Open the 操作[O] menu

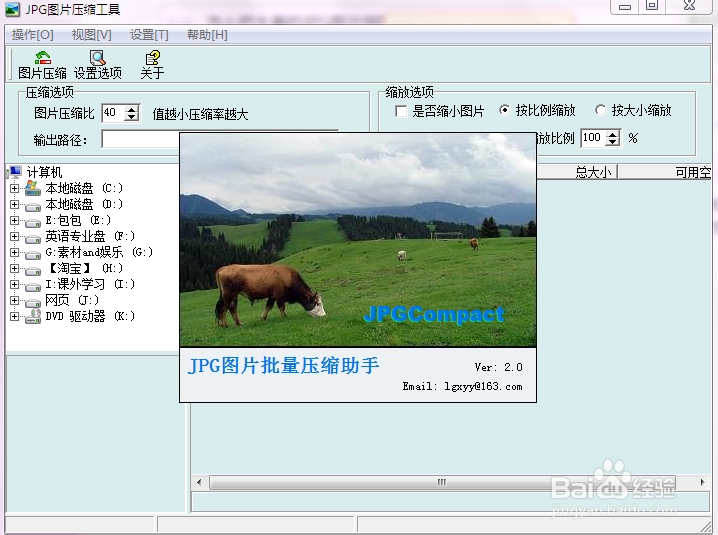coord(33,35)
